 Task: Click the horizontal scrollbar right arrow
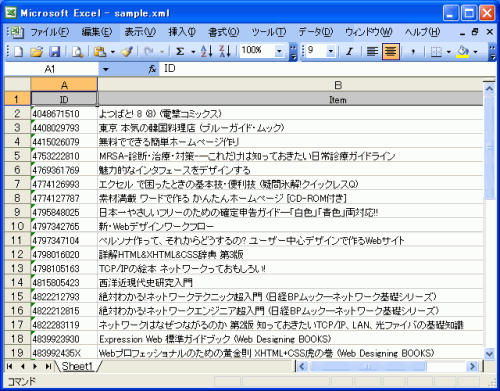(472, 366)
